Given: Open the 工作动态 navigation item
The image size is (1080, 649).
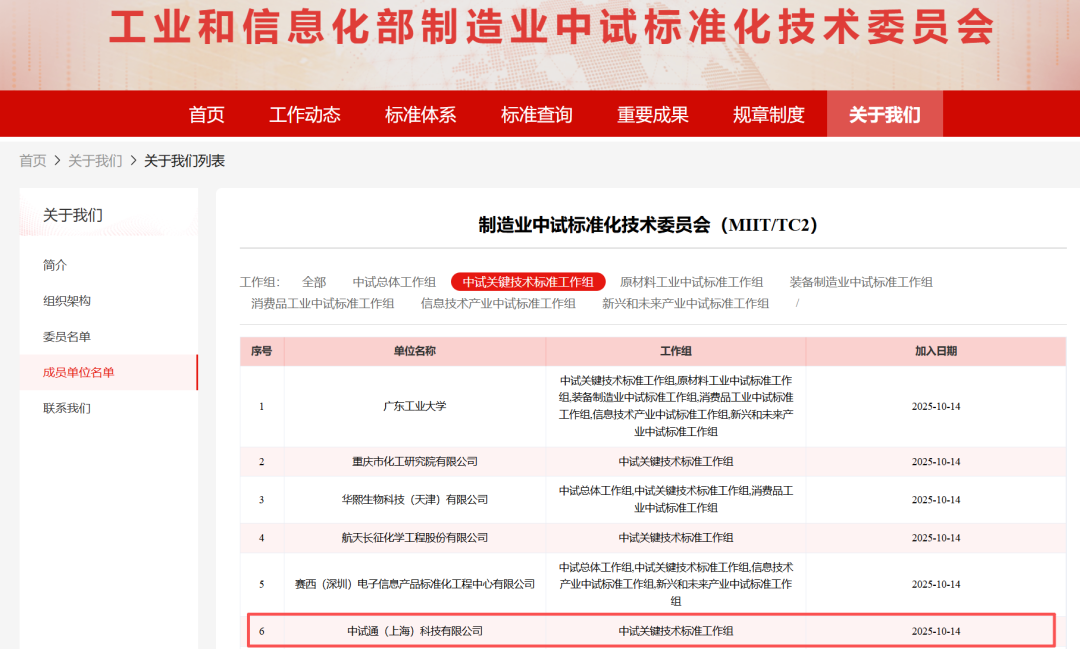Looking at the screenshot, I should pos(304,114).
